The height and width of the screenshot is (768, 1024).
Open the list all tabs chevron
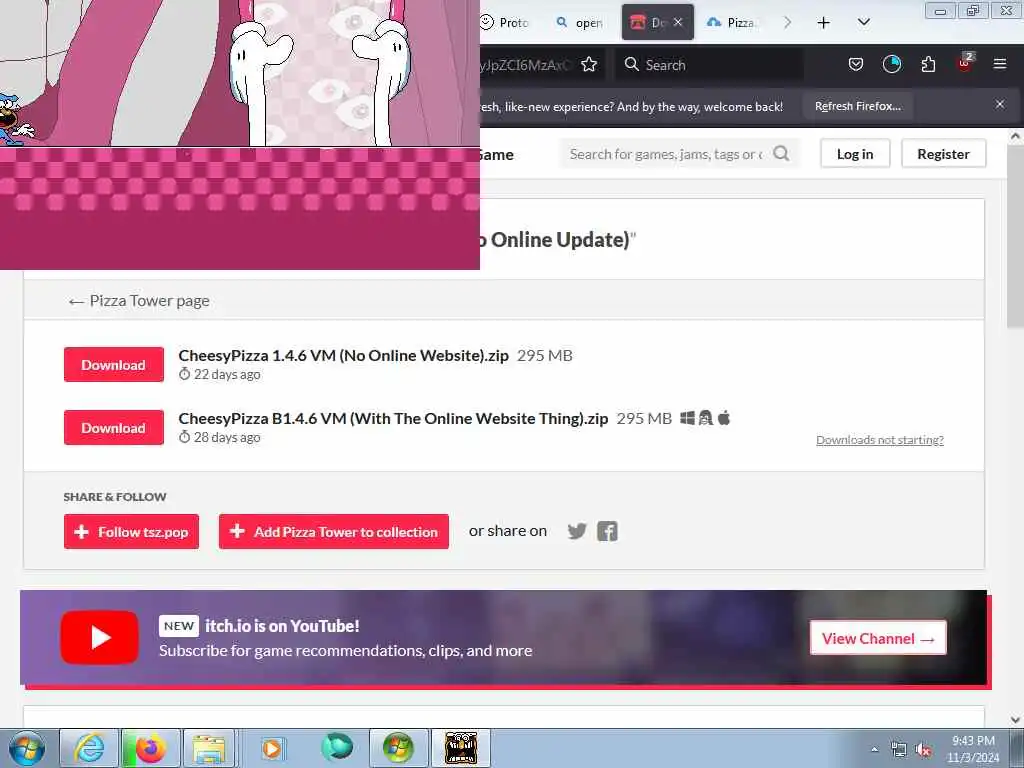click(x=863, y=23)
